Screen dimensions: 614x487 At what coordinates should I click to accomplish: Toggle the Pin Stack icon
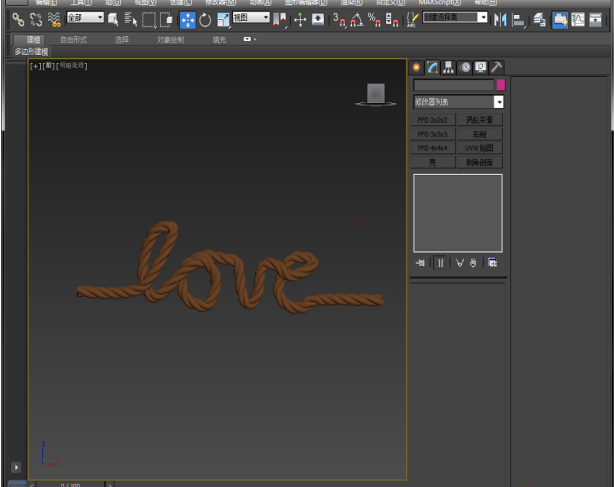click(x=420, y=263)
